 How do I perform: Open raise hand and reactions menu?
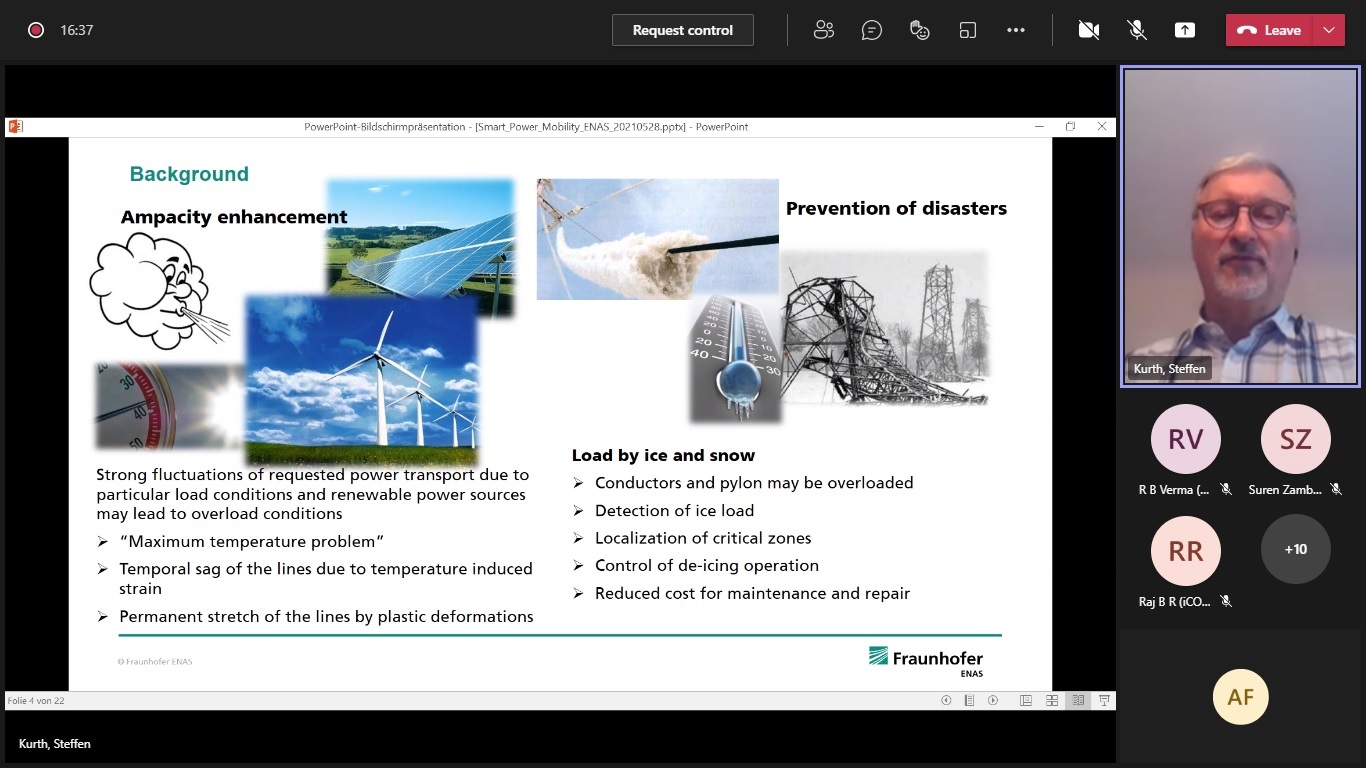coord(920,30)
